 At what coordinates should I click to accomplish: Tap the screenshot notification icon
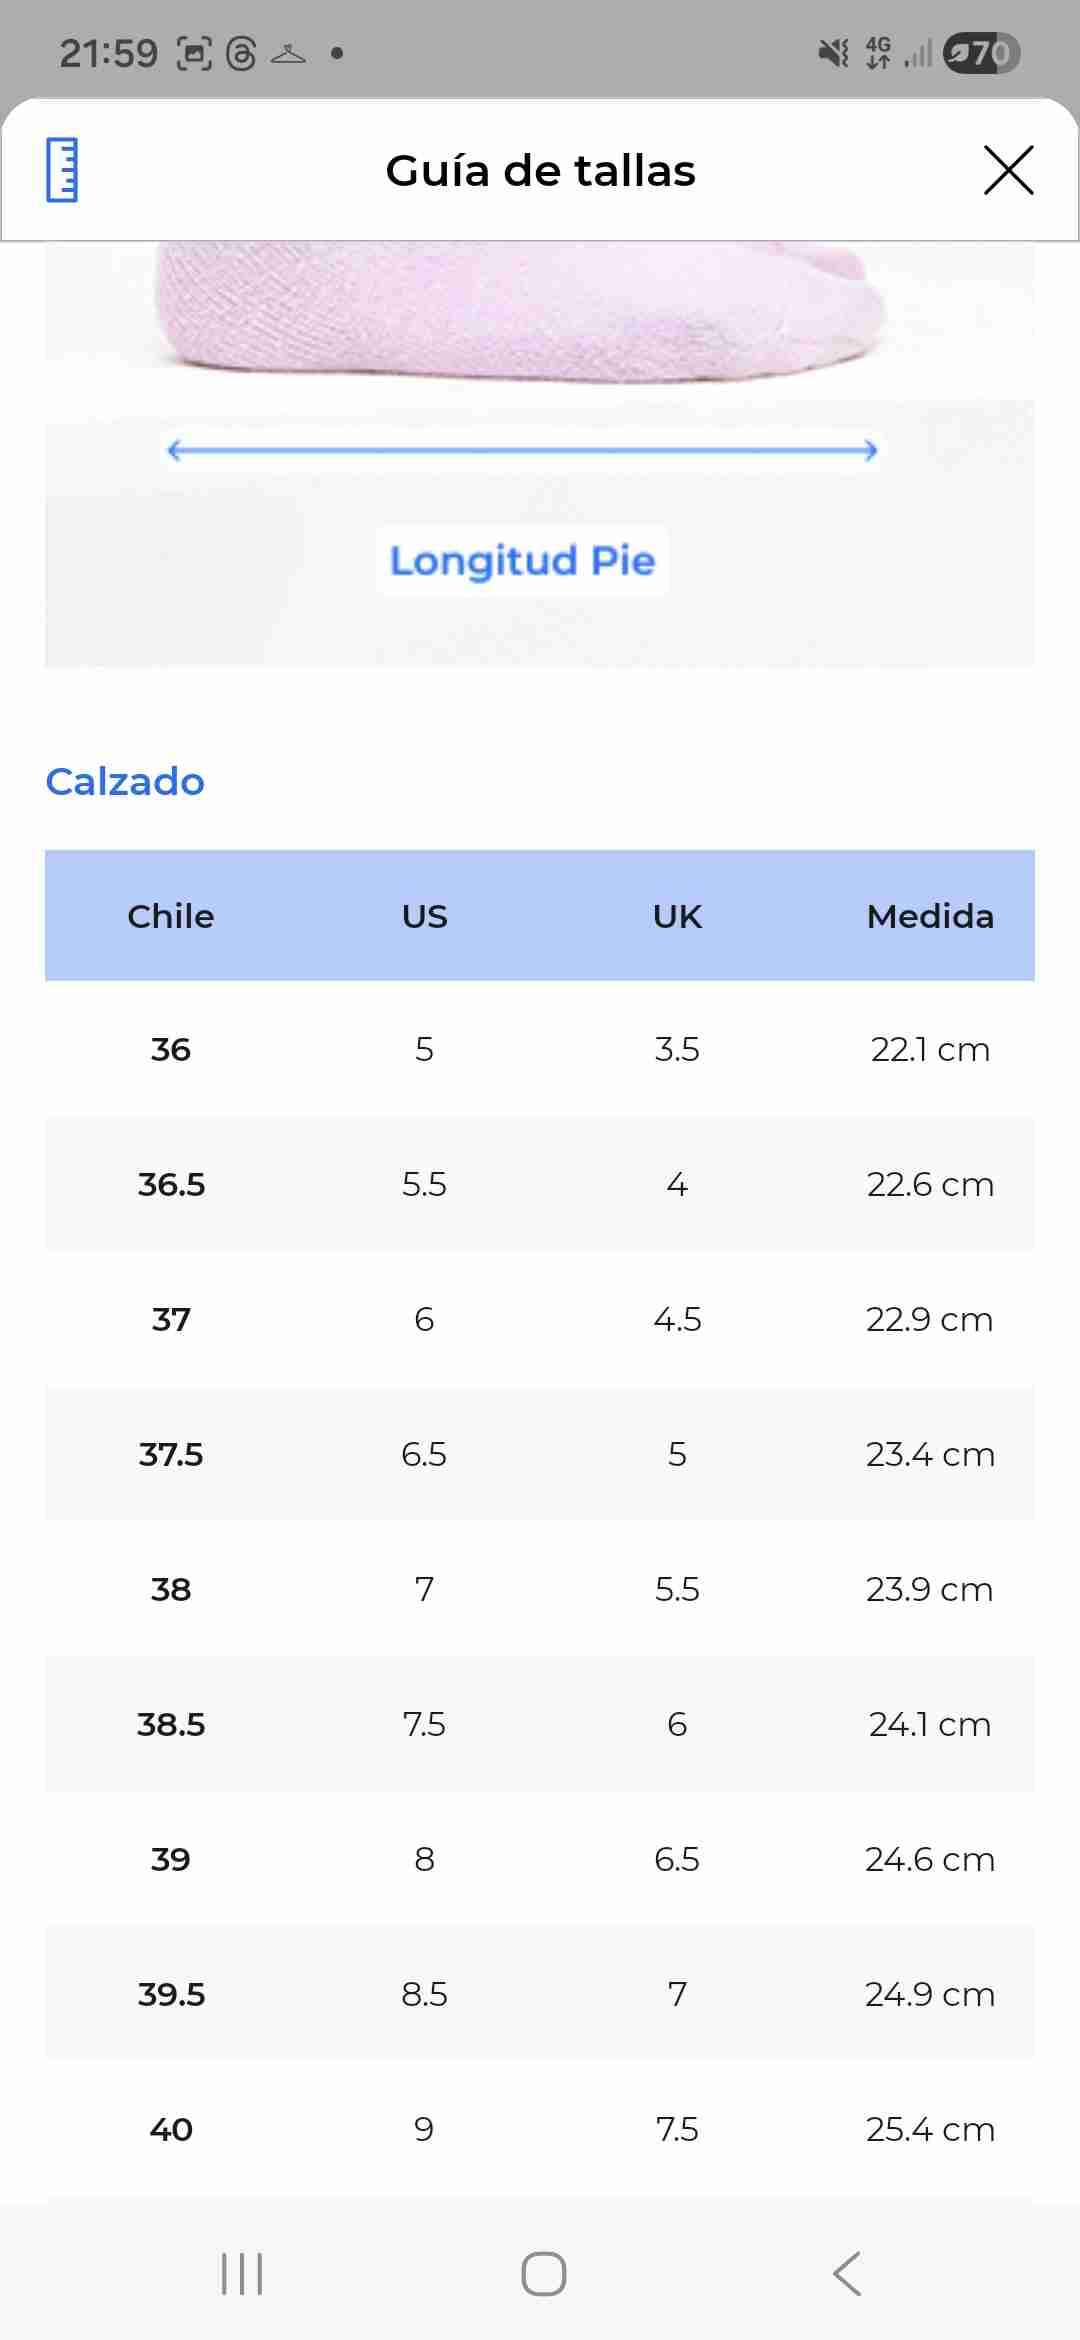[194, 53]
